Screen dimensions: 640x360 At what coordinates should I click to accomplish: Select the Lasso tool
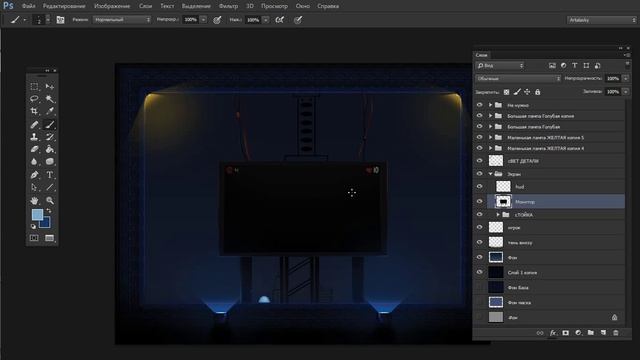(x=34, y=99)
